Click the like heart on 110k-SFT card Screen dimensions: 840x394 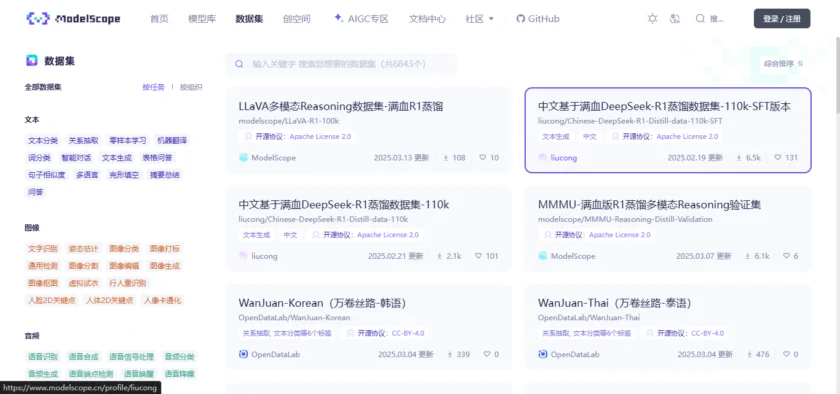[778, 158]
